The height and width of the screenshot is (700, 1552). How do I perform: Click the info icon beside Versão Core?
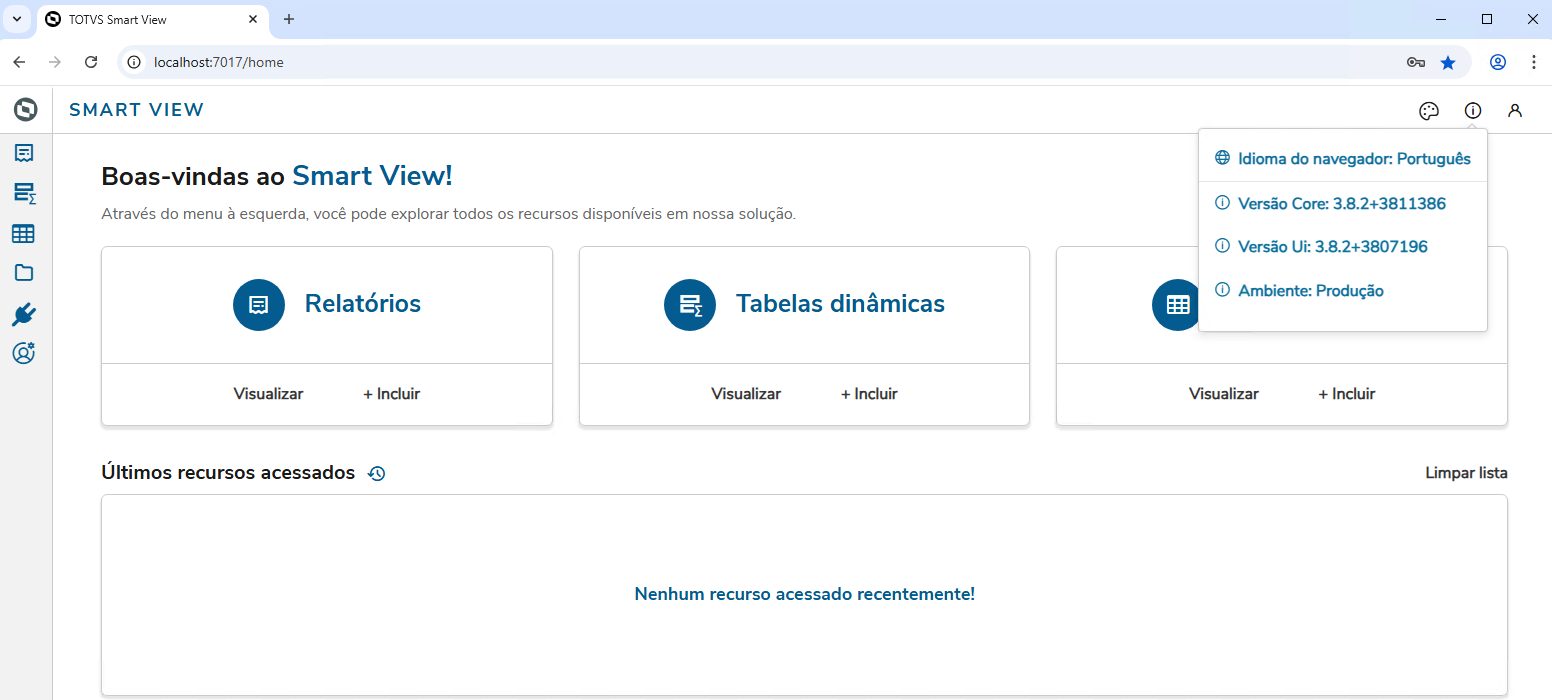point(1222,203)
